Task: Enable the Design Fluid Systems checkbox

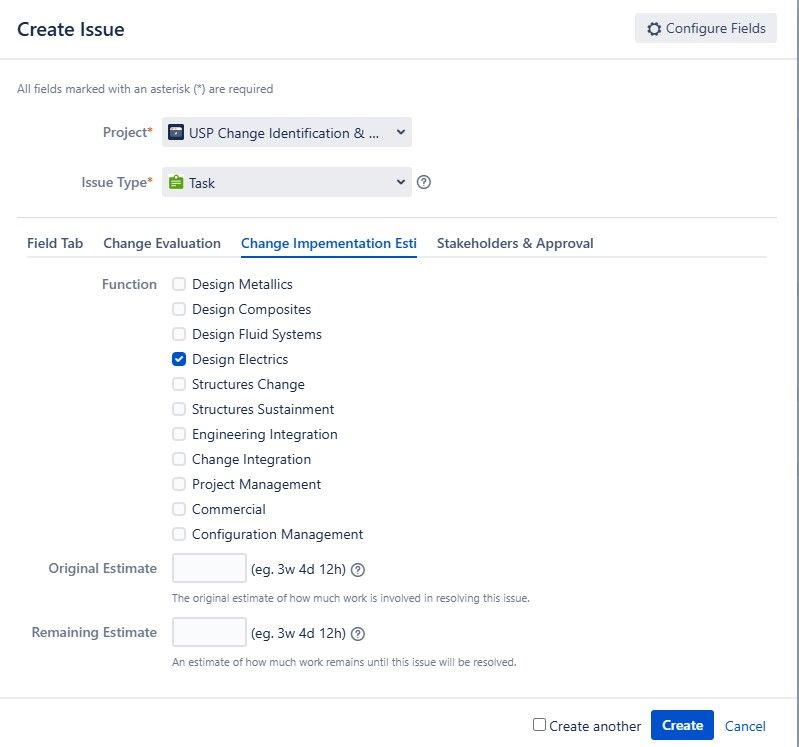Action: tap(179, 334)
